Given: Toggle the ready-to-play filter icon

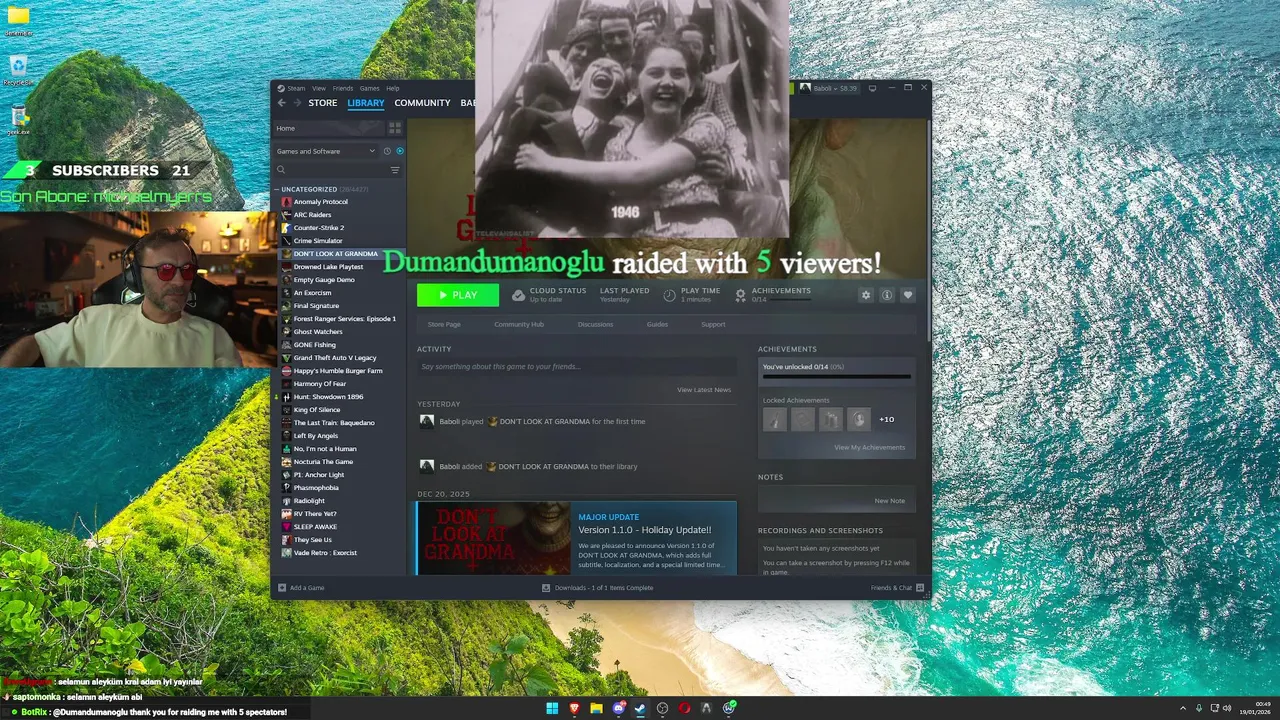Looking at the screenshot, I should coord(399,151).
